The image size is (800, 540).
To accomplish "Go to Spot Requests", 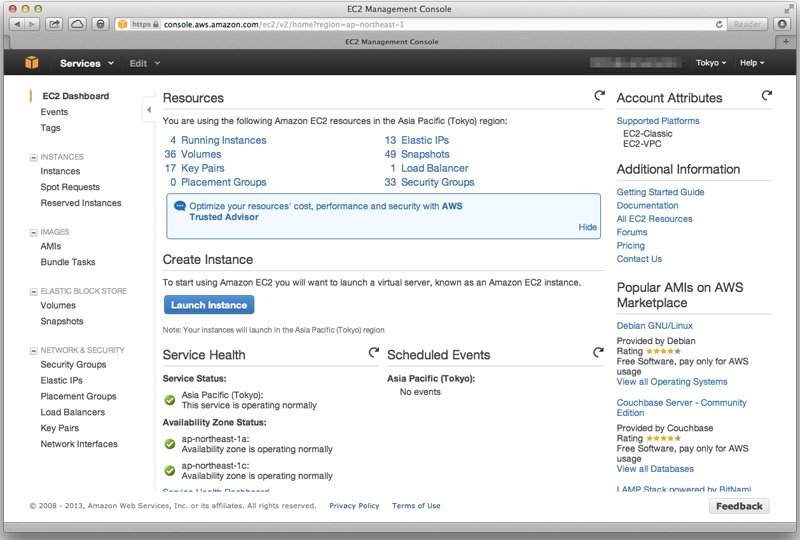I will pos(70,187).
